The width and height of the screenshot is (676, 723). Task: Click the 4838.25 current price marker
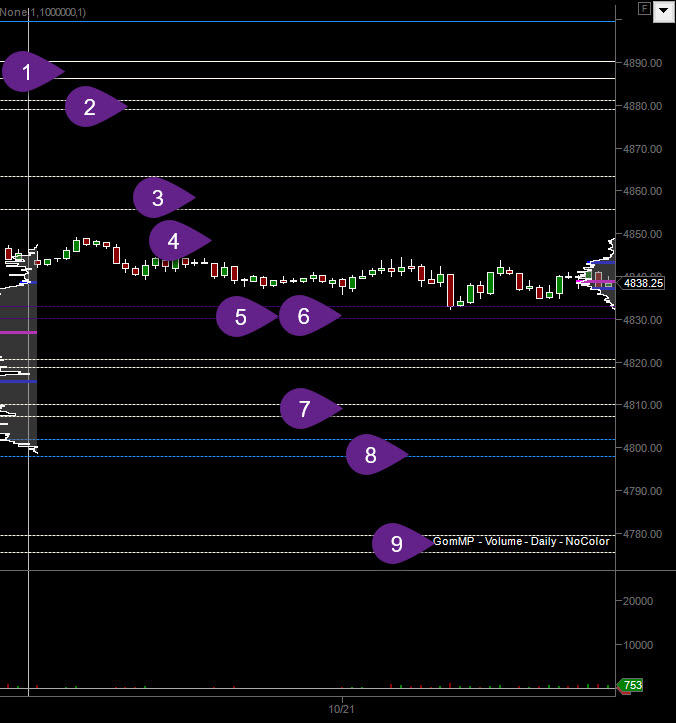(x=643, y=283)
